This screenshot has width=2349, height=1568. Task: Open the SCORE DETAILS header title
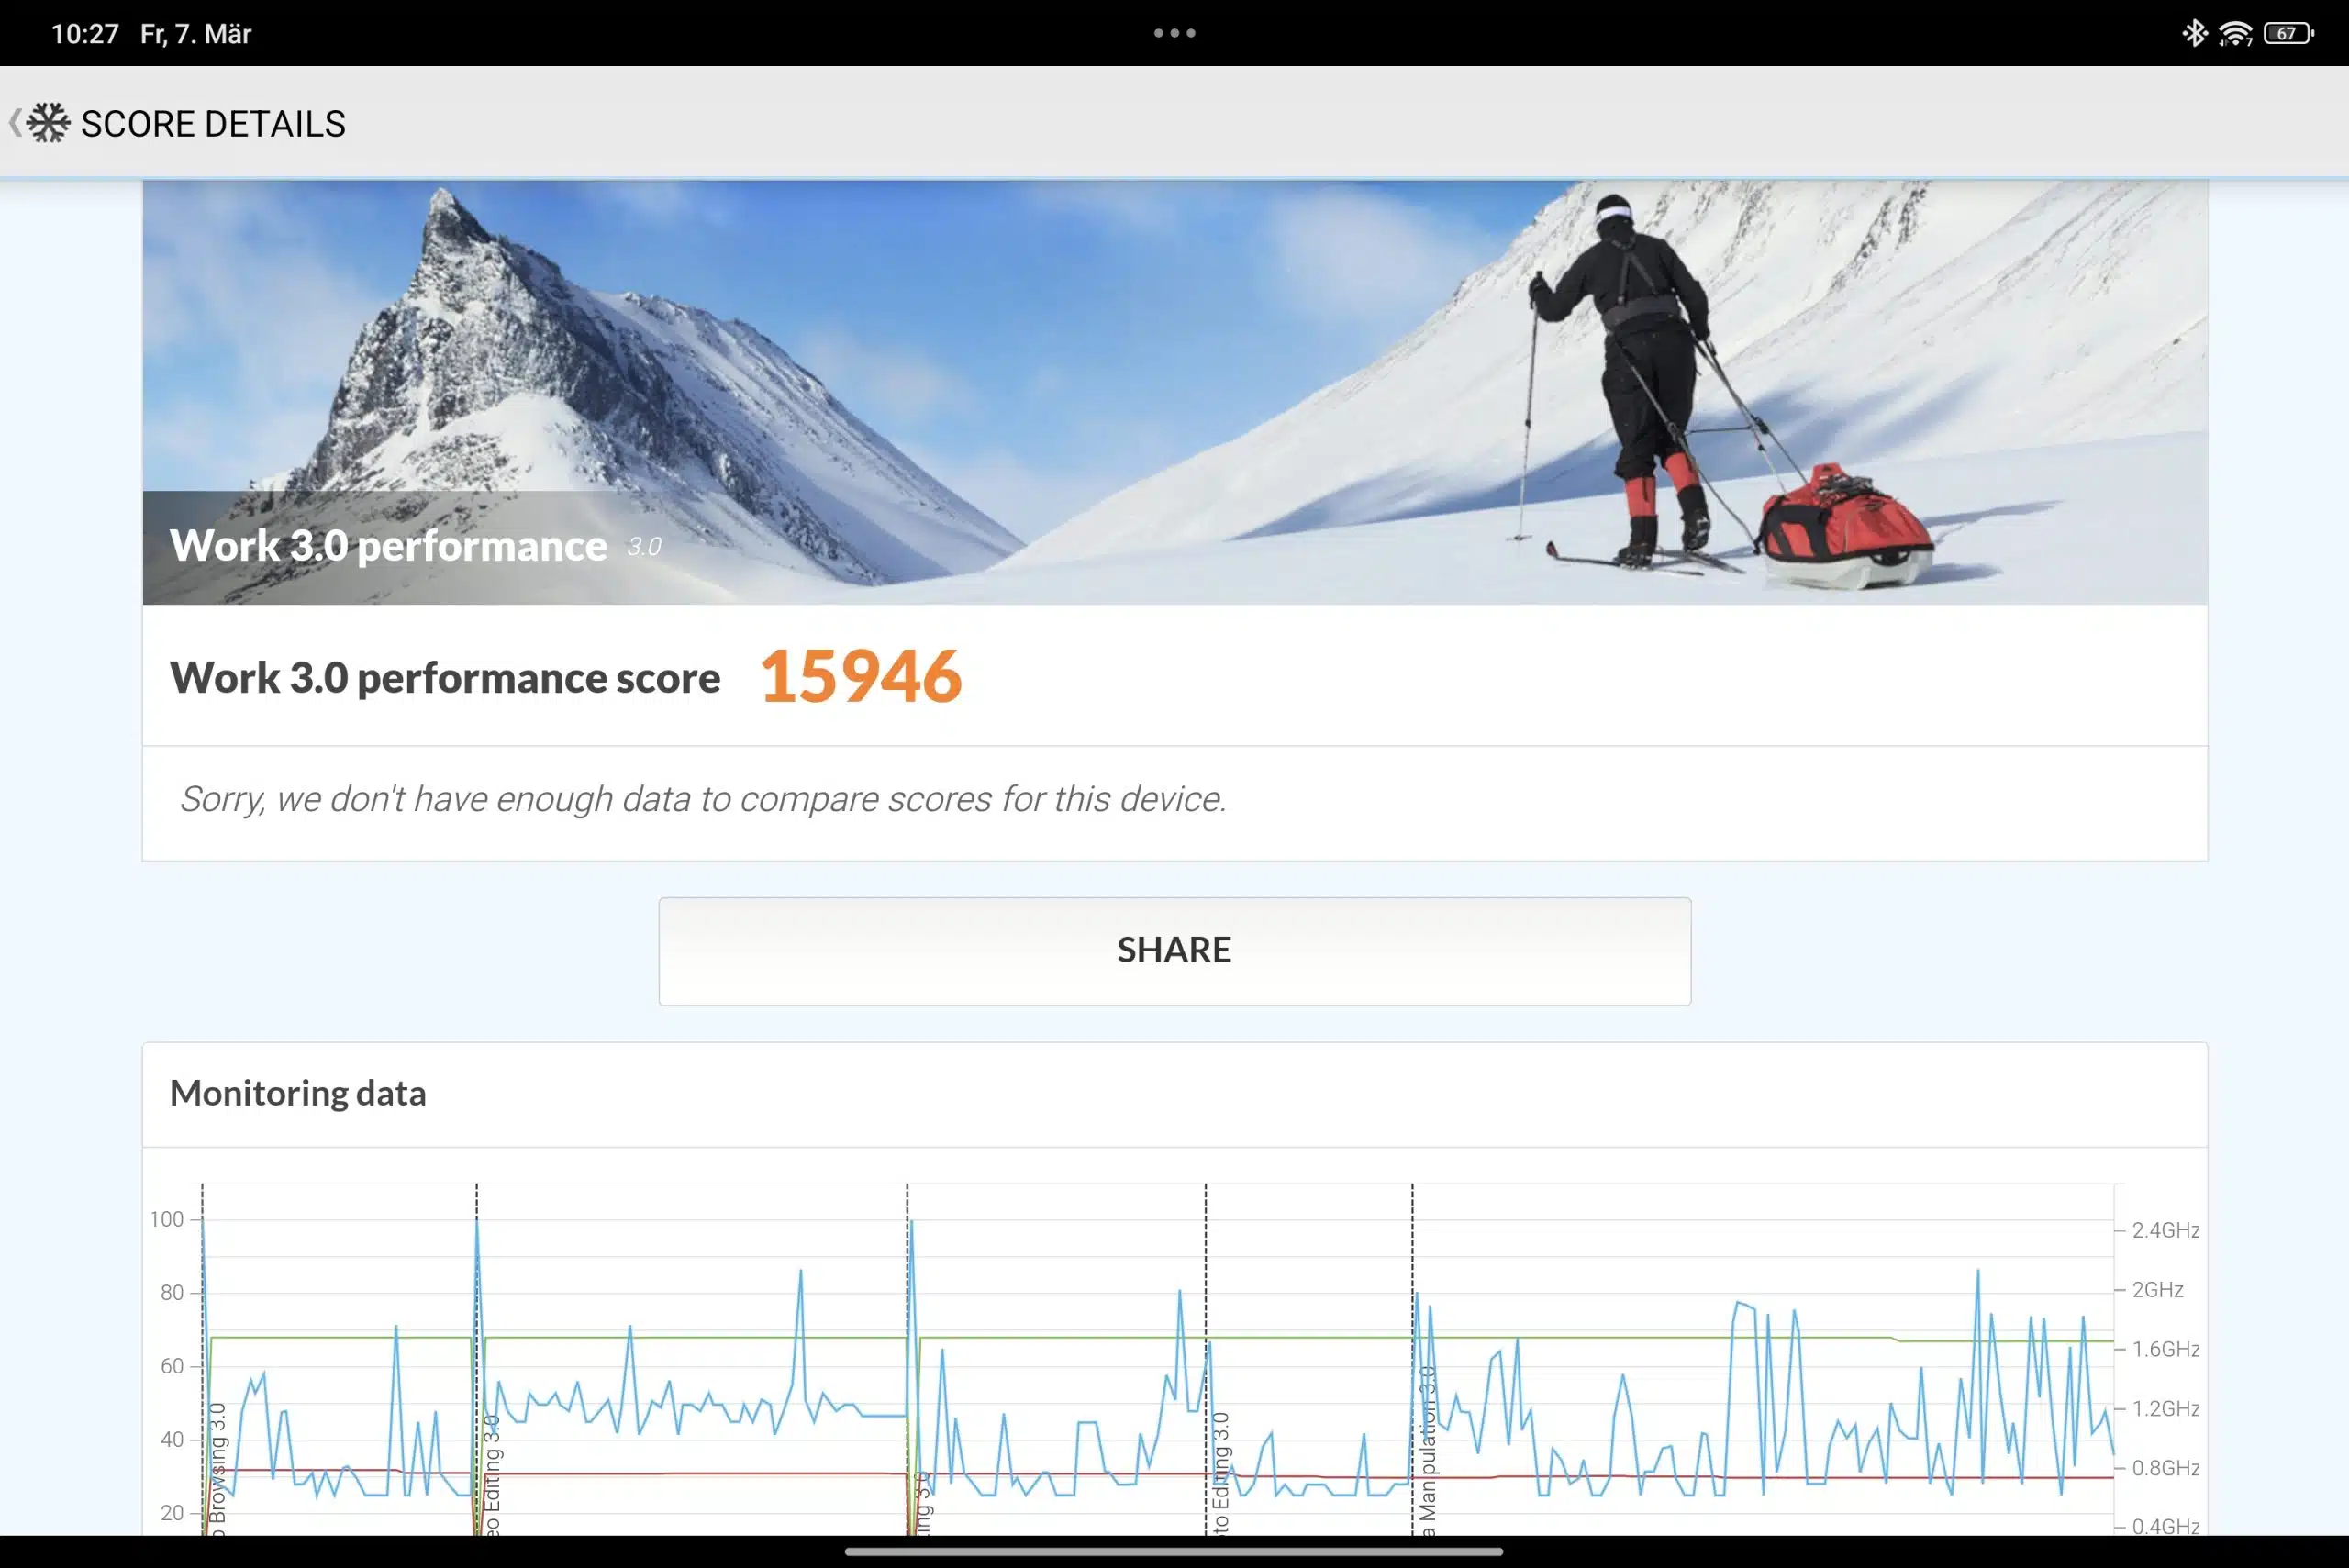coord(213,124)
